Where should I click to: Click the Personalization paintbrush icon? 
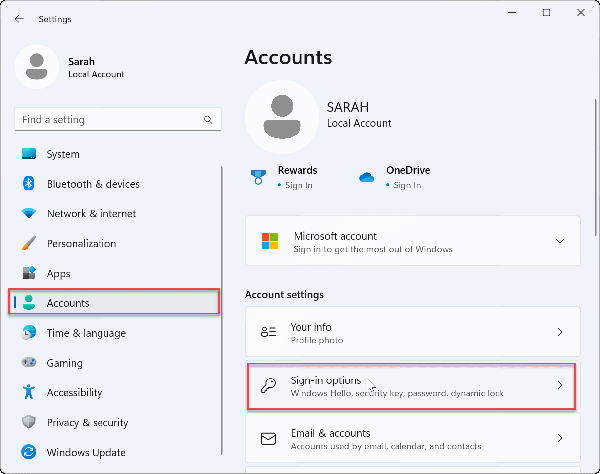pyautogui.click(x=28, y=243)
